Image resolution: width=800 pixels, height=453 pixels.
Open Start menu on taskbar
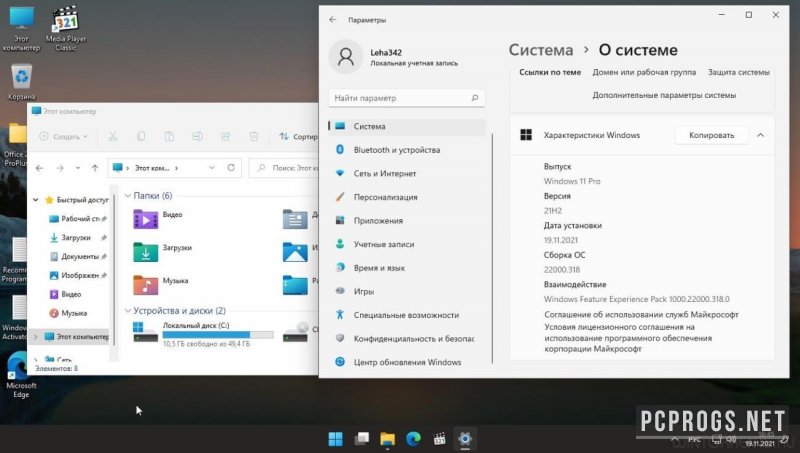pyautogui.click(x=335, y=439)
